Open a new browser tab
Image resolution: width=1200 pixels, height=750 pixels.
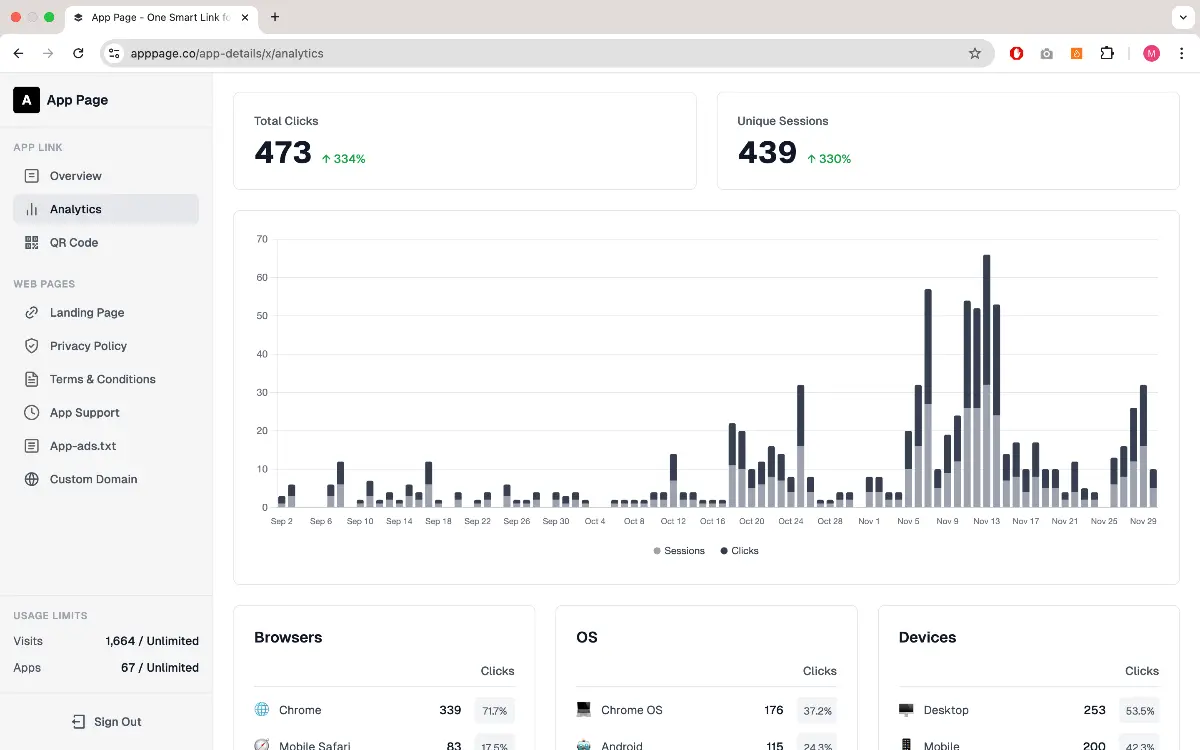pos(275,17)
